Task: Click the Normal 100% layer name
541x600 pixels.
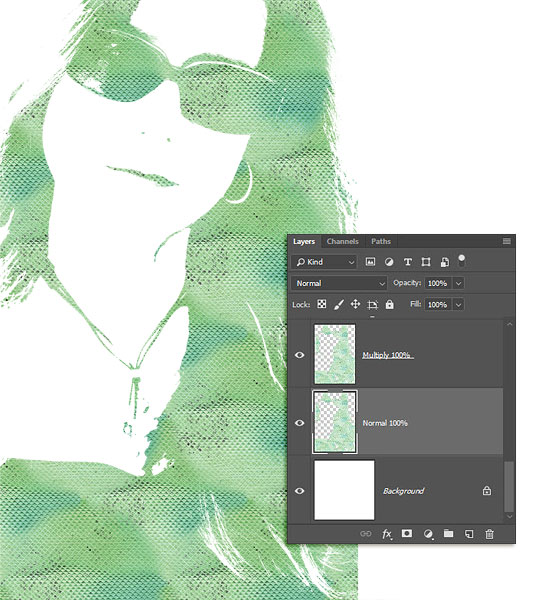Action: tap(385, 423)
